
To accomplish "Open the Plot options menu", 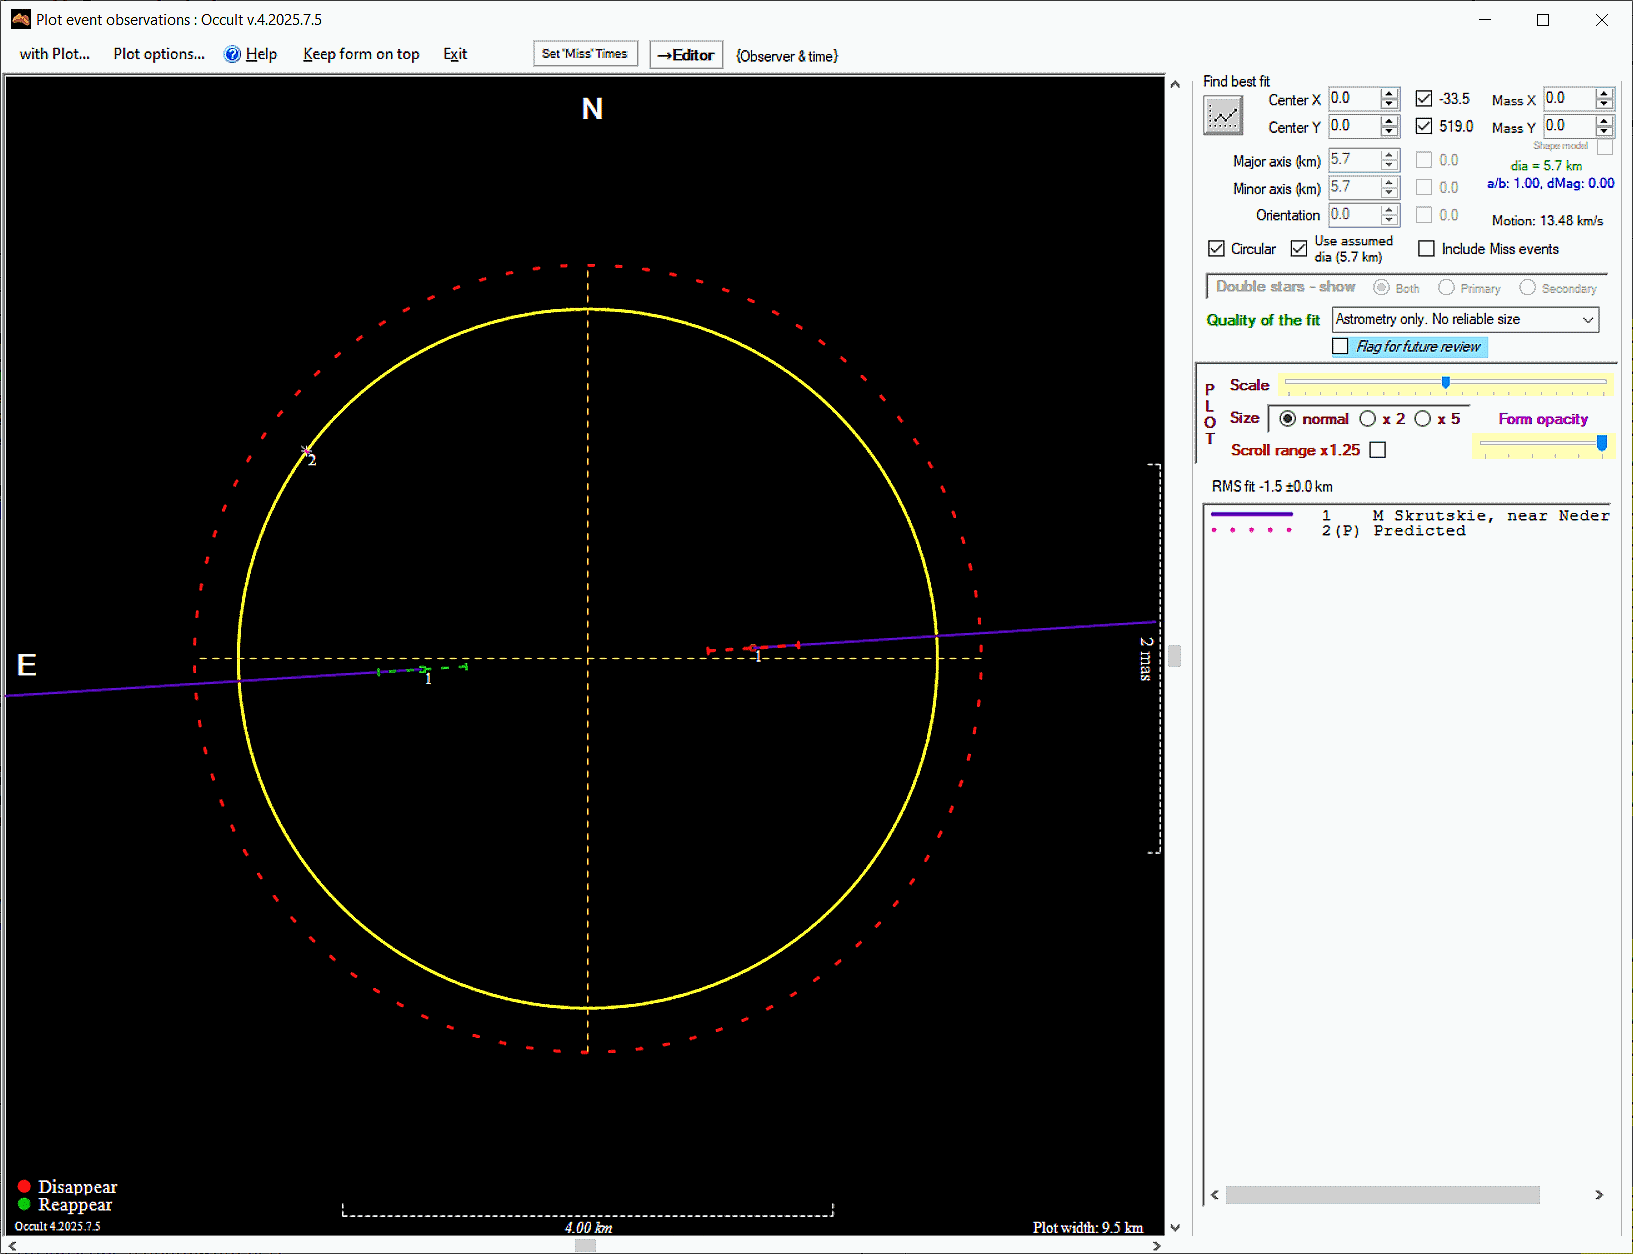I will coord(159,54).
